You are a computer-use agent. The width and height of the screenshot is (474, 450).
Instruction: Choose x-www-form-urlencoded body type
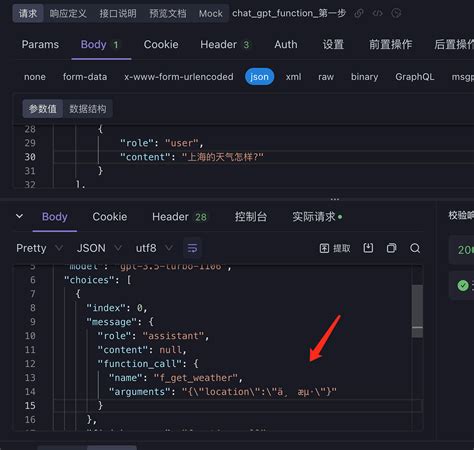coord(179,77)
